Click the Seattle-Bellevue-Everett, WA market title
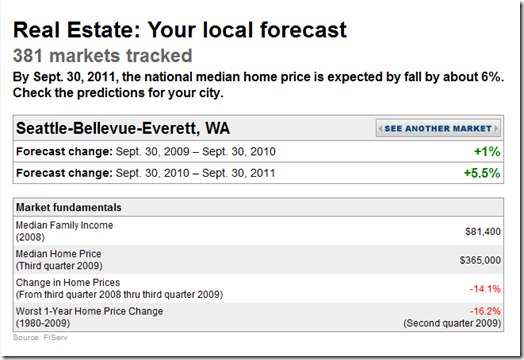524x360 pixels. click(x=123, y=128)
